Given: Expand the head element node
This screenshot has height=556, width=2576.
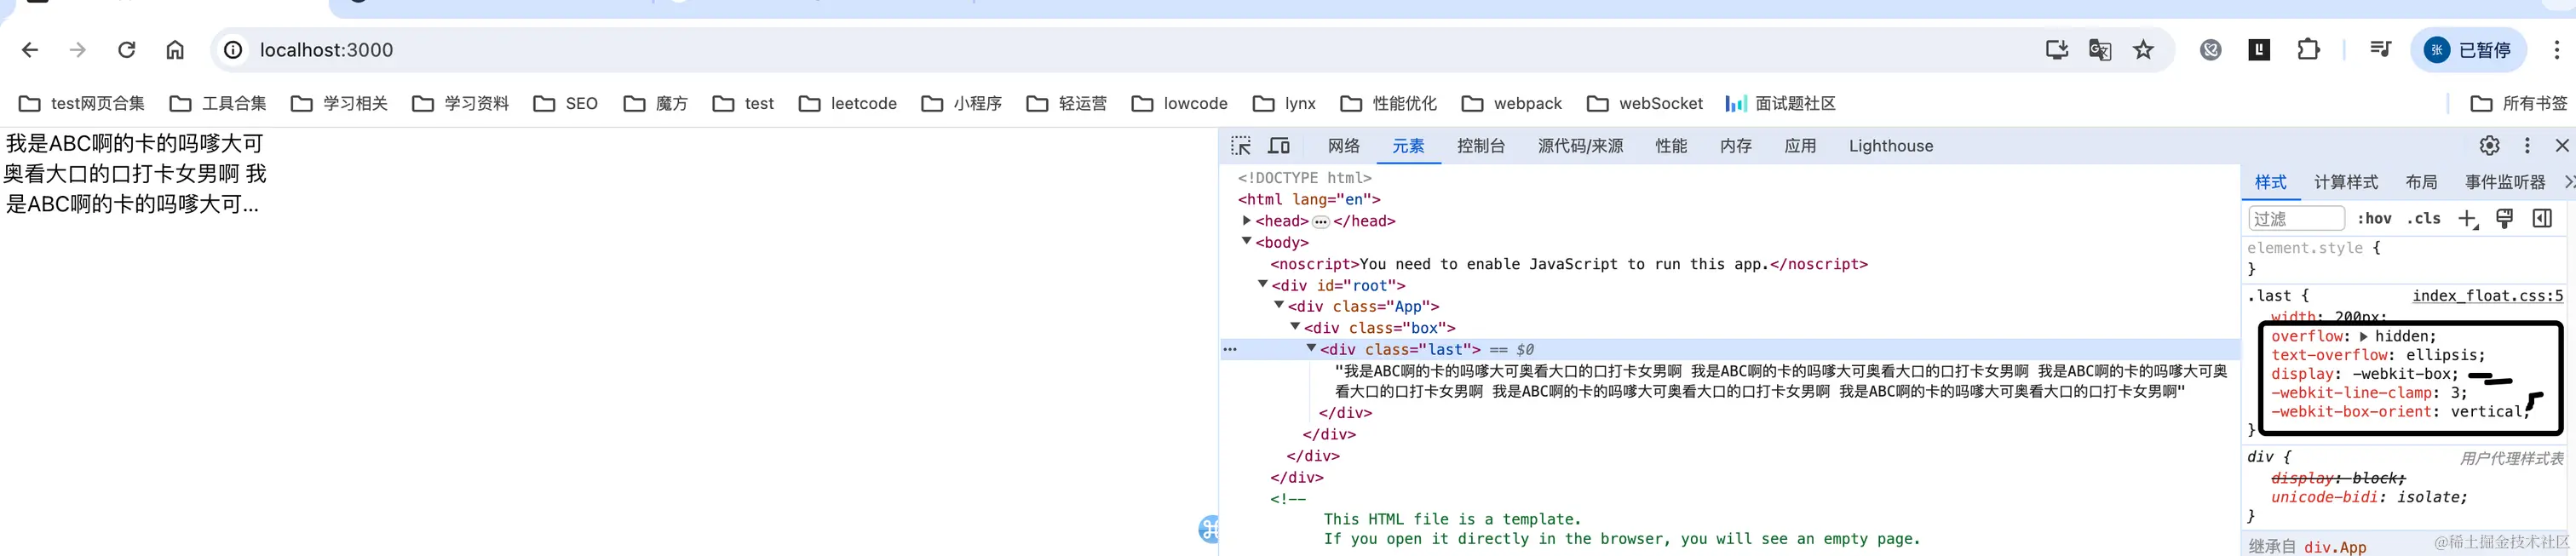Looking at the screenshot, I should 1247,221.
